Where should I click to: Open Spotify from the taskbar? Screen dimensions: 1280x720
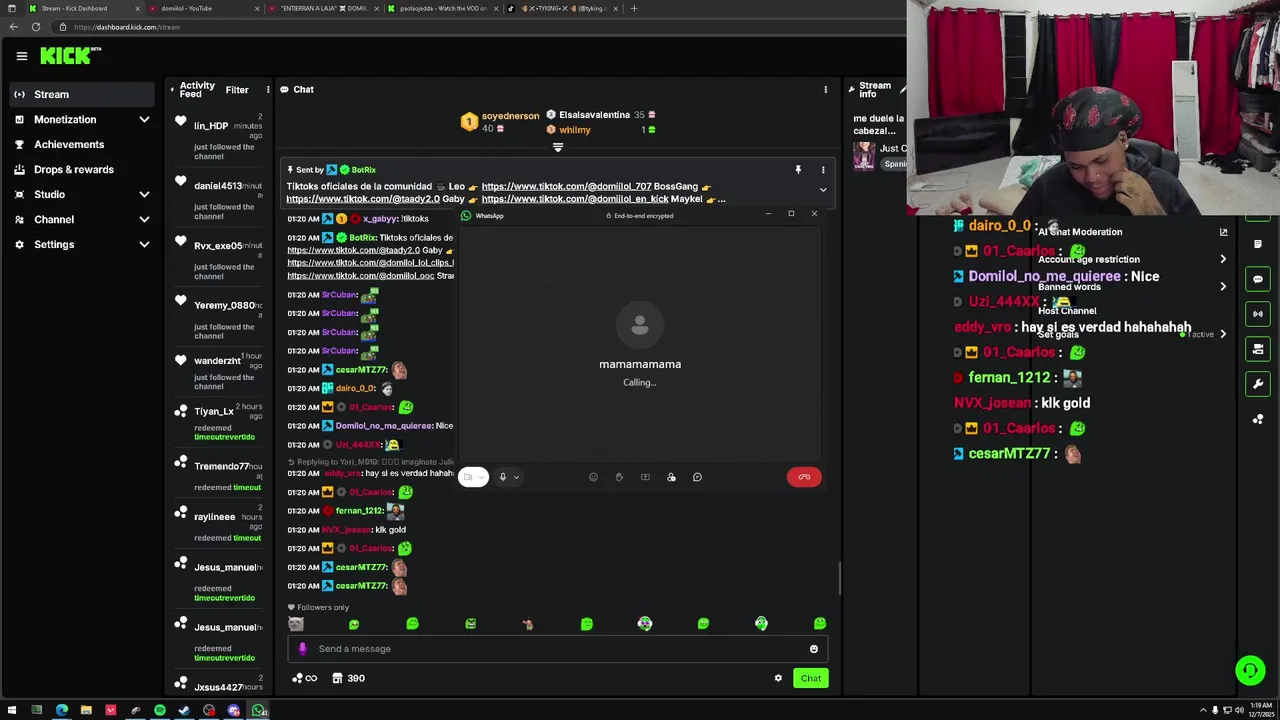(160, 711)
